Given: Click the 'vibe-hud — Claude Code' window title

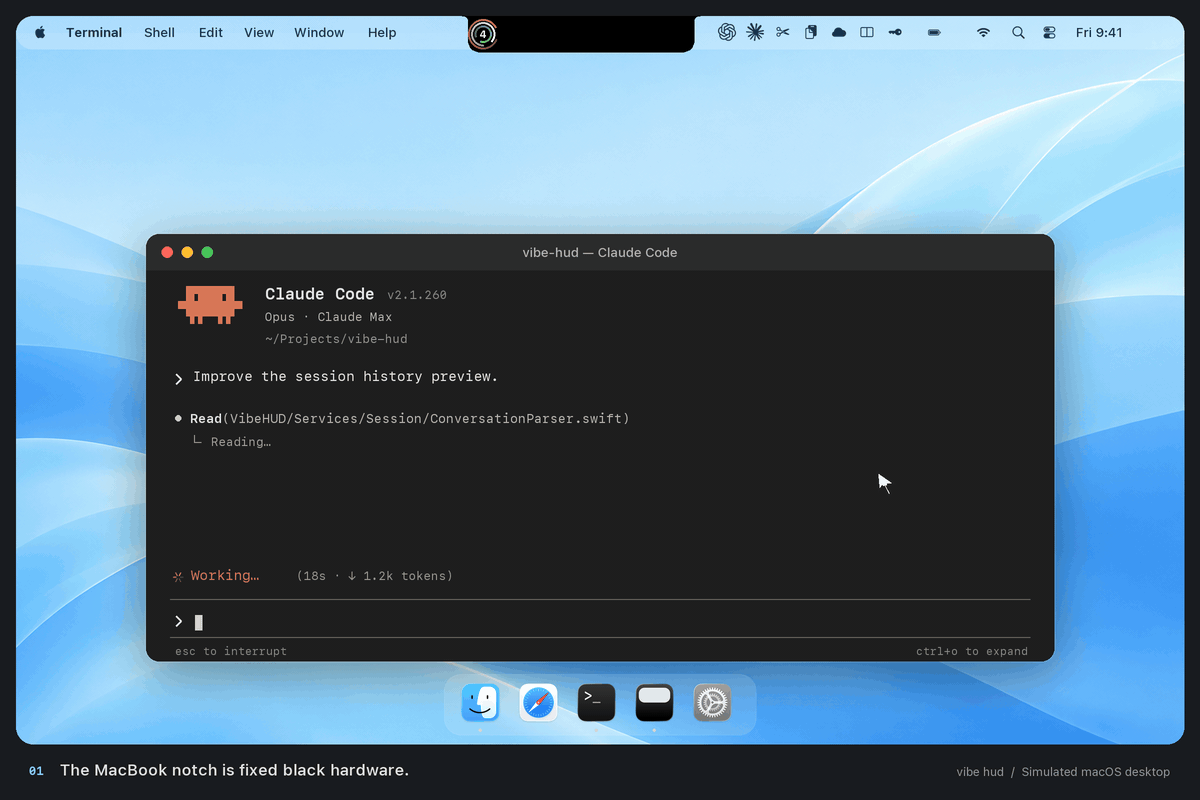Looking at the screenshot, I should 600,253.
